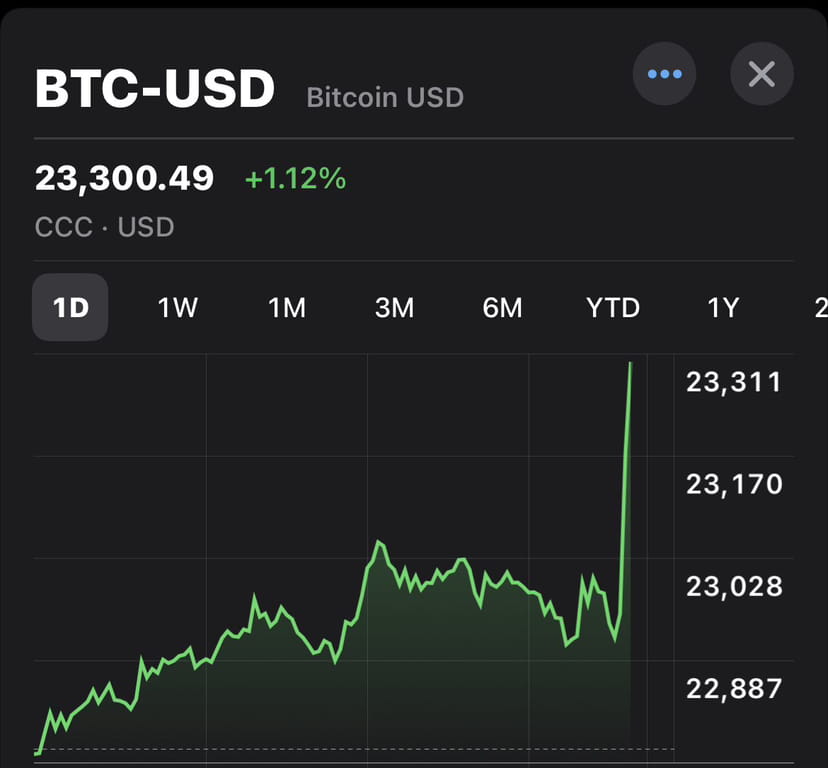
Task: Click the 23,300.49 price value
Action: tap(124, 178)
